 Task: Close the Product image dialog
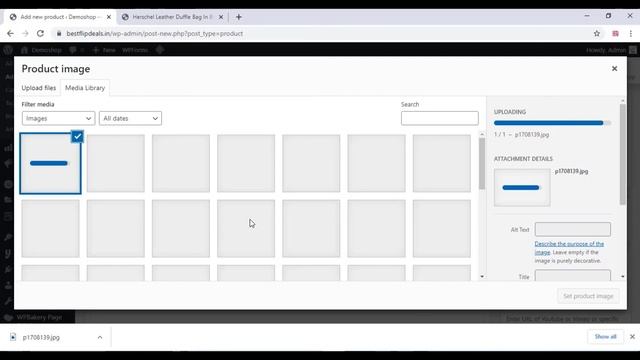(x=614, y=69)
